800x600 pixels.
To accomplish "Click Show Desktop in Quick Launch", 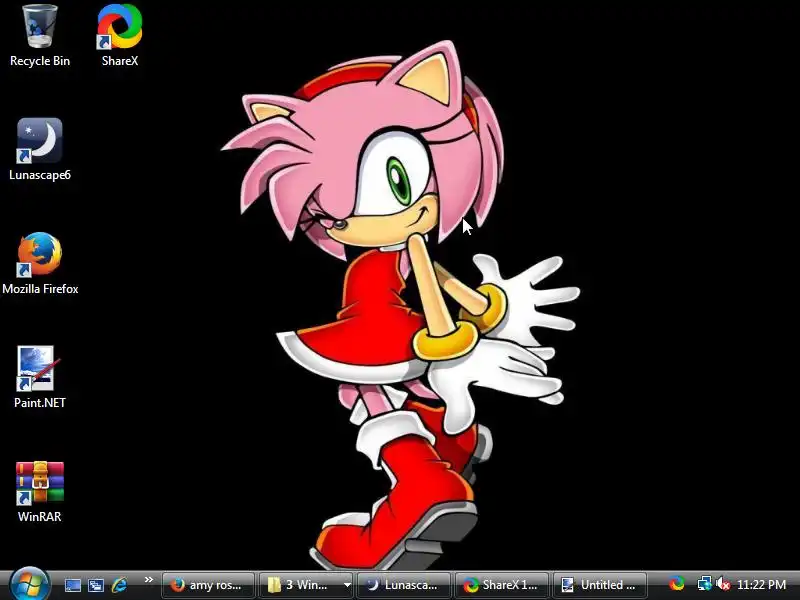I will (72, 585).
